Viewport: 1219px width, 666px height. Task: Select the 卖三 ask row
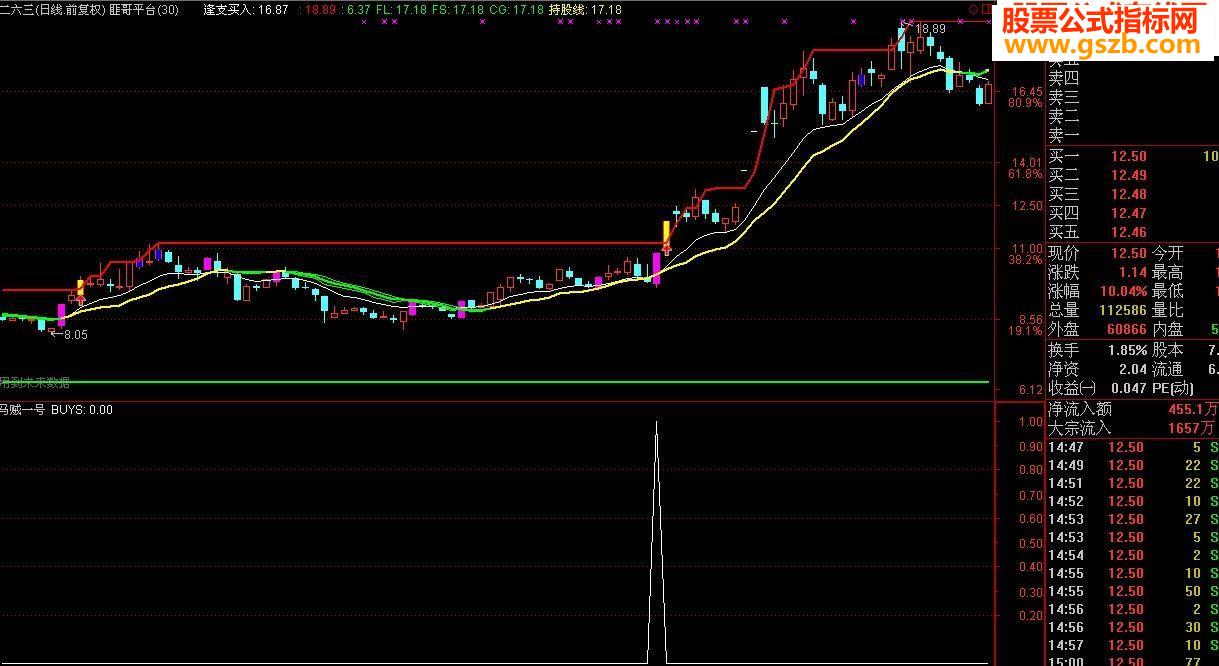click(x=1132, y=97)
